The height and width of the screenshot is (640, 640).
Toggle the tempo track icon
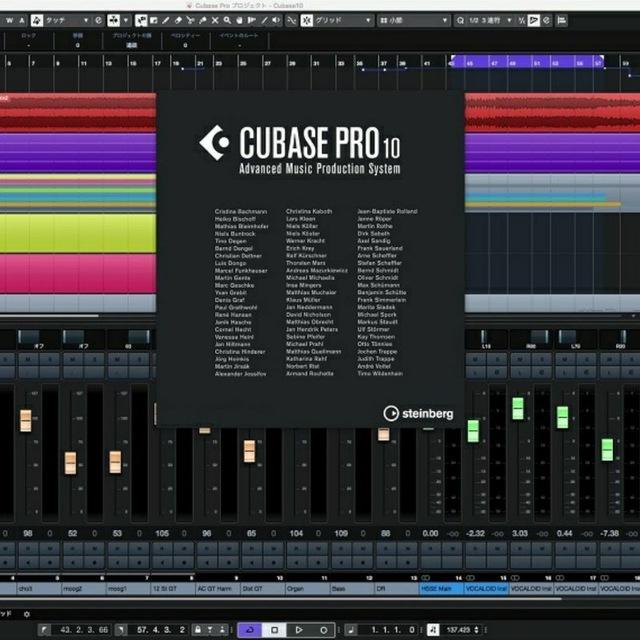tap(433, 630)
